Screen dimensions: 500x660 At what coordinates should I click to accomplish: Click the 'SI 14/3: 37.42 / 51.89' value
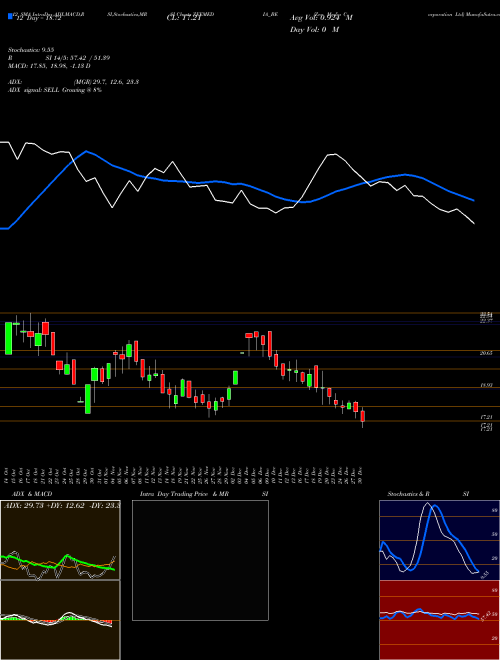[78, 58]
